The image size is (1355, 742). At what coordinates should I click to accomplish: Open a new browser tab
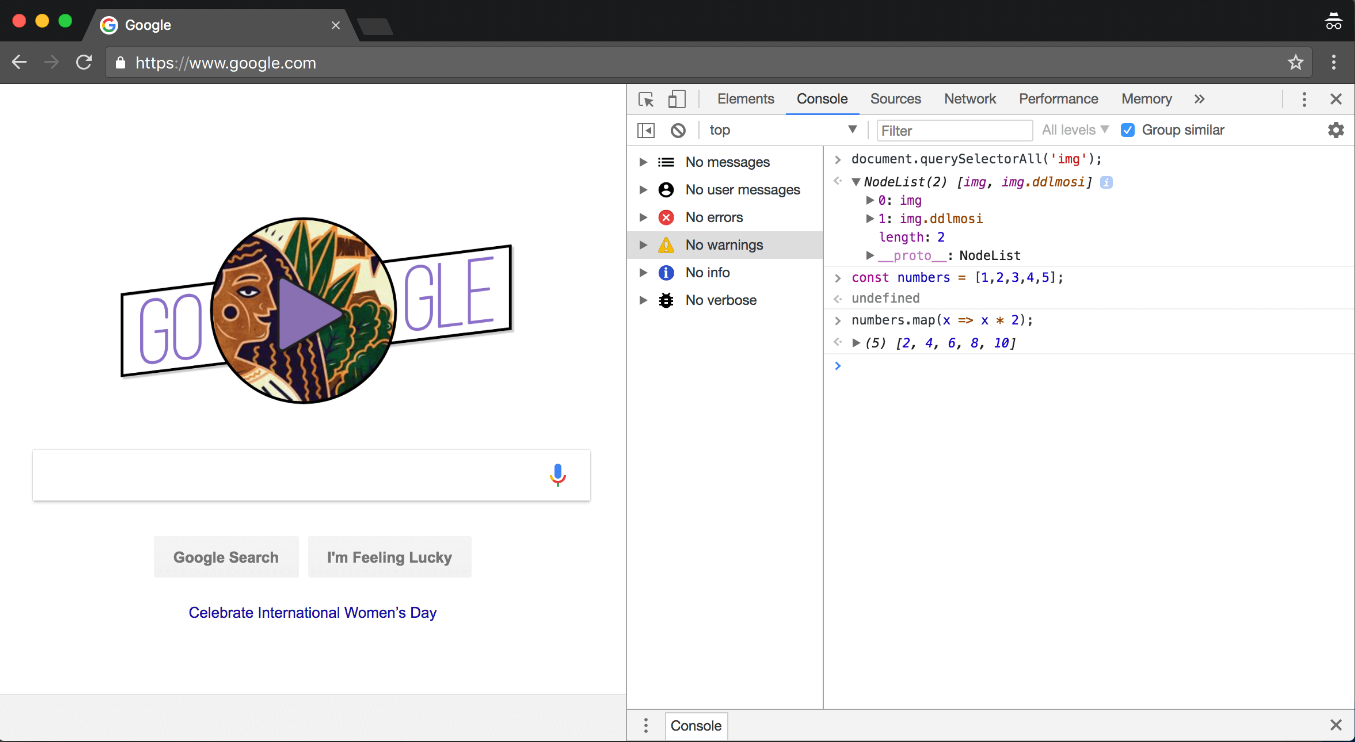[x=375, y=26]
